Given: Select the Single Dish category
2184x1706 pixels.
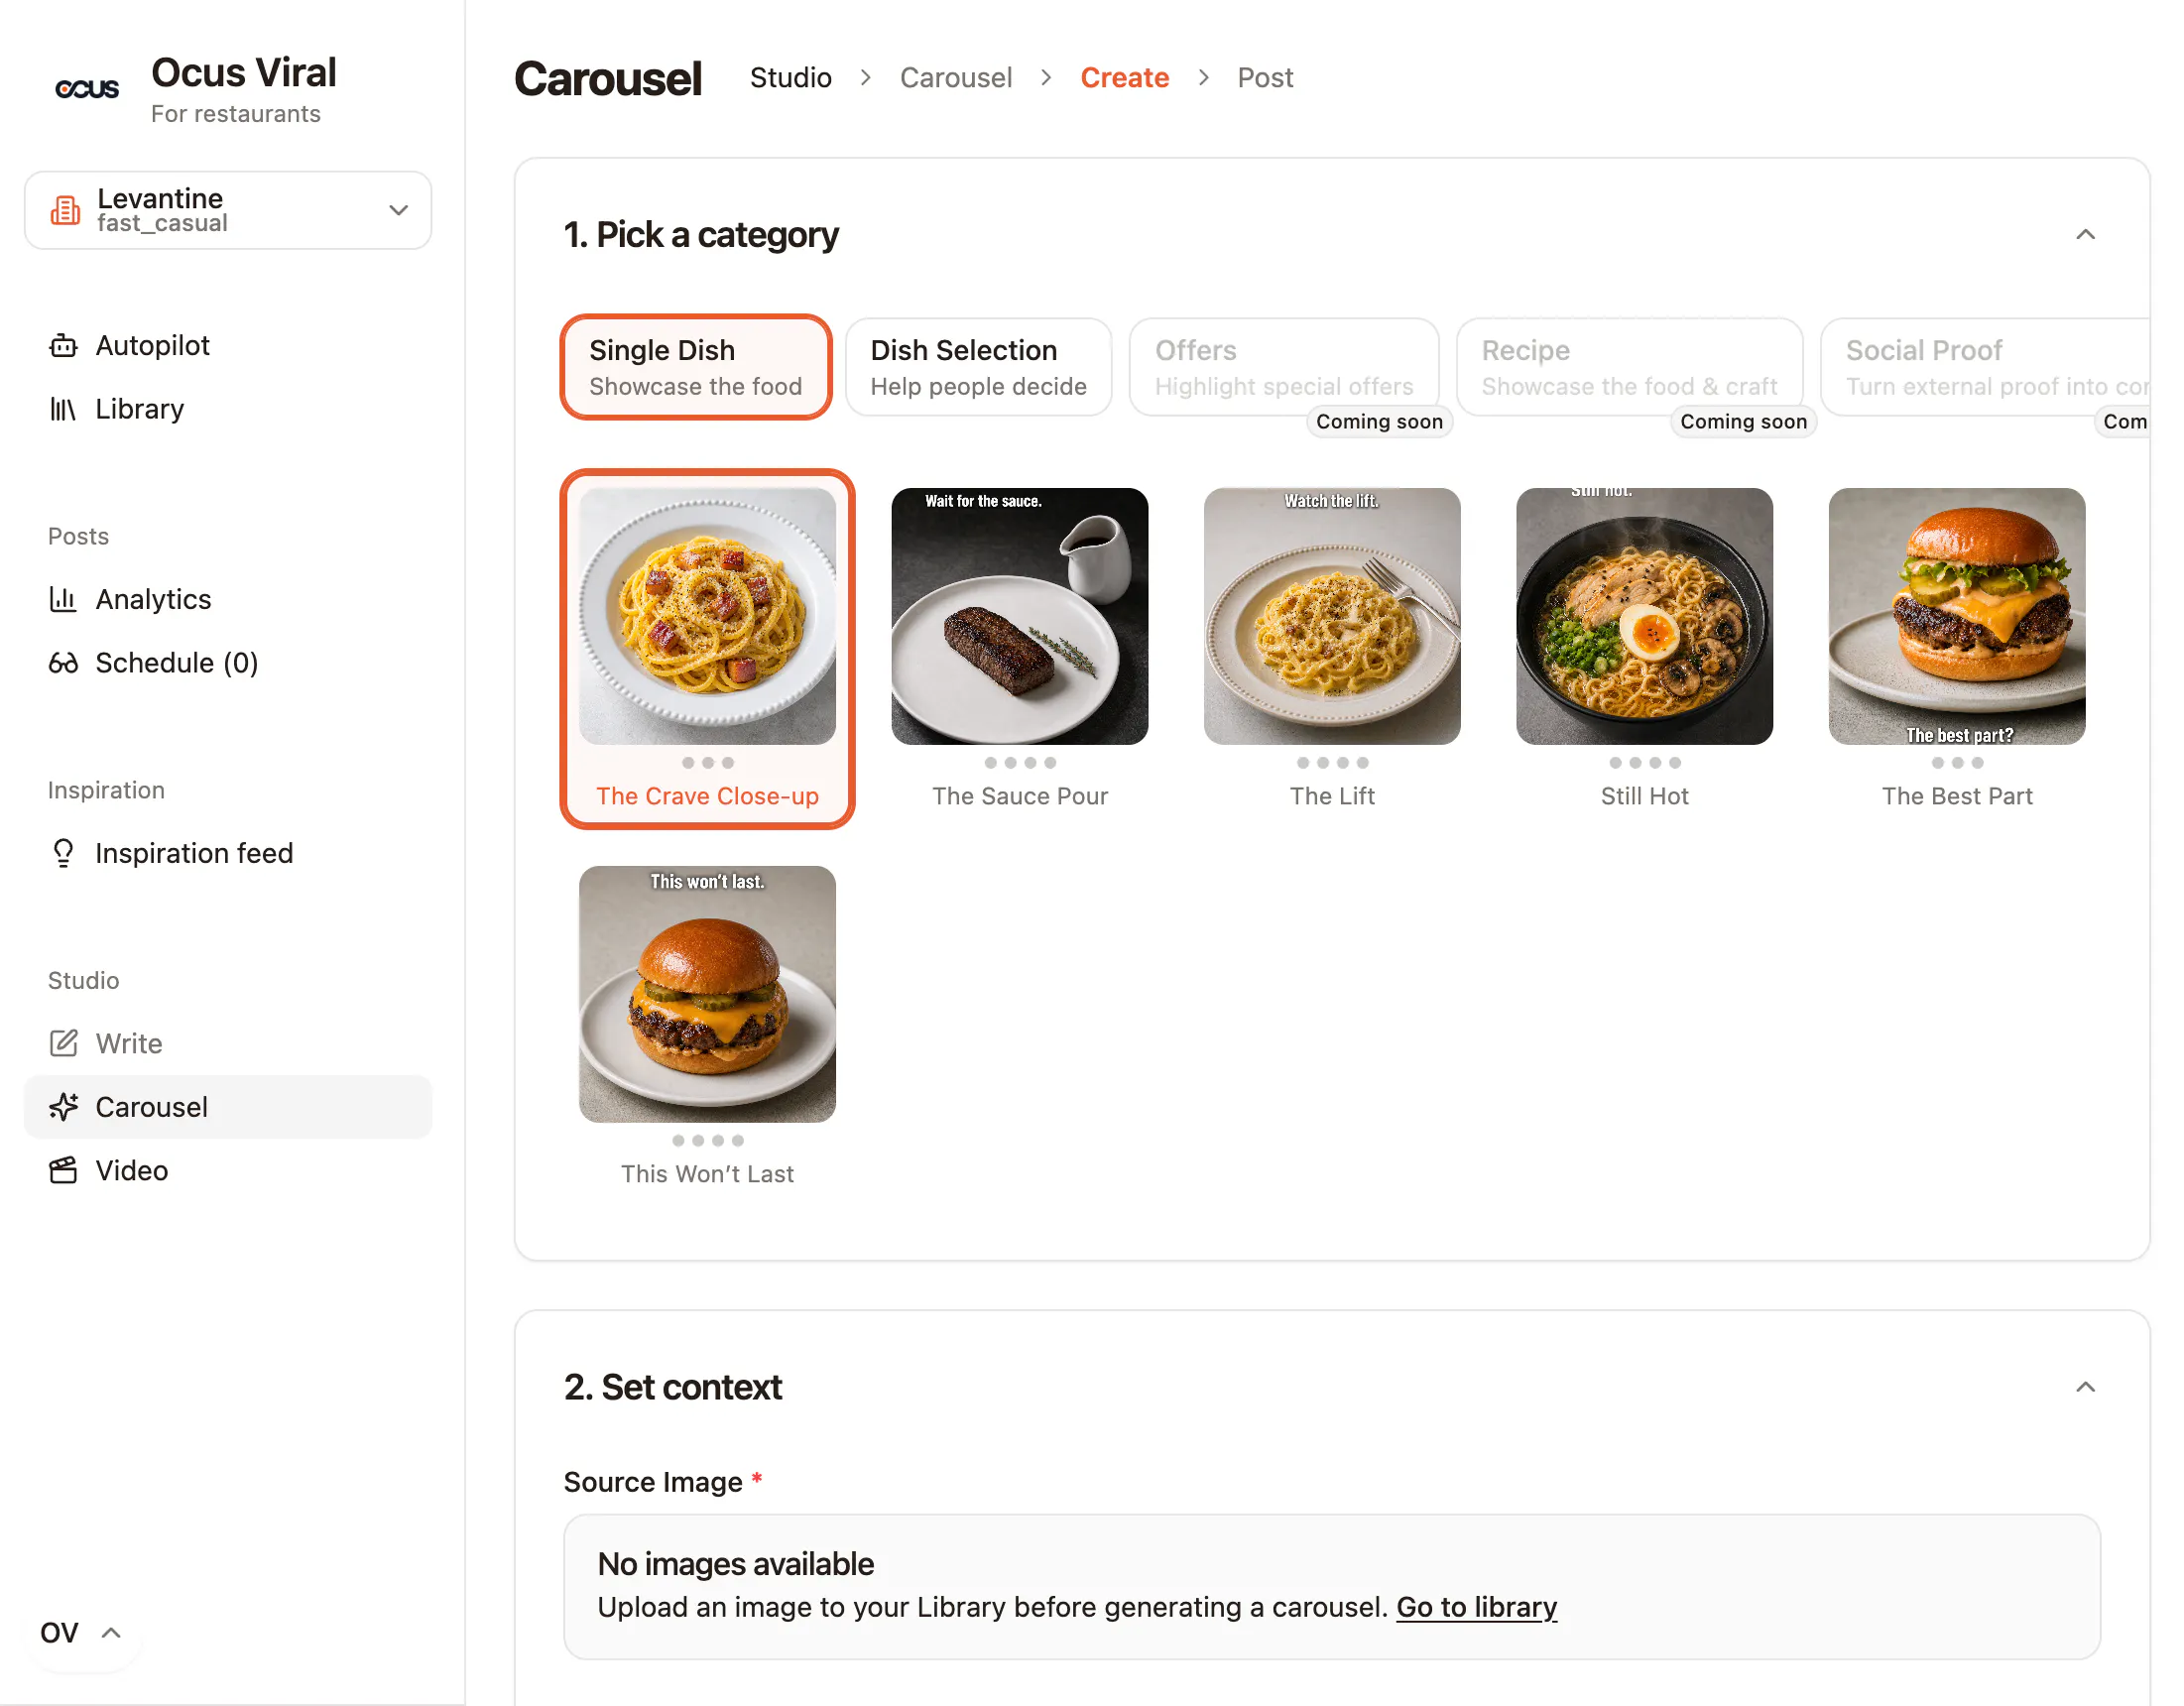Looking at the screenshot, I should click(696, 367).
